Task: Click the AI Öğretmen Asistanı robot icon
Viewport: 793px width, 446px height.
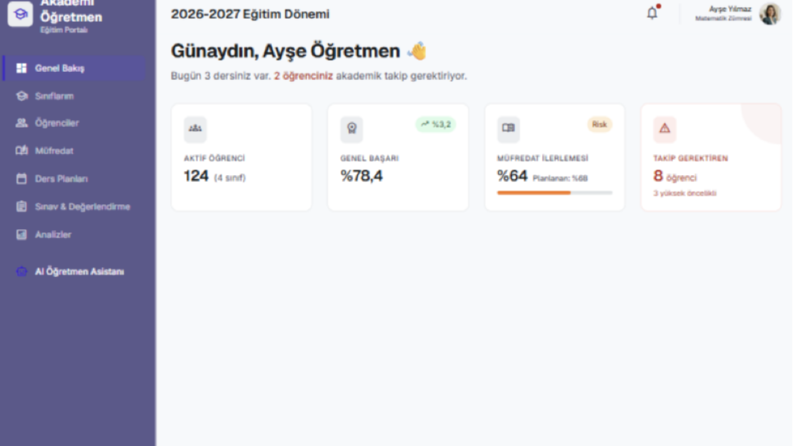Action: tap(21, 272)
